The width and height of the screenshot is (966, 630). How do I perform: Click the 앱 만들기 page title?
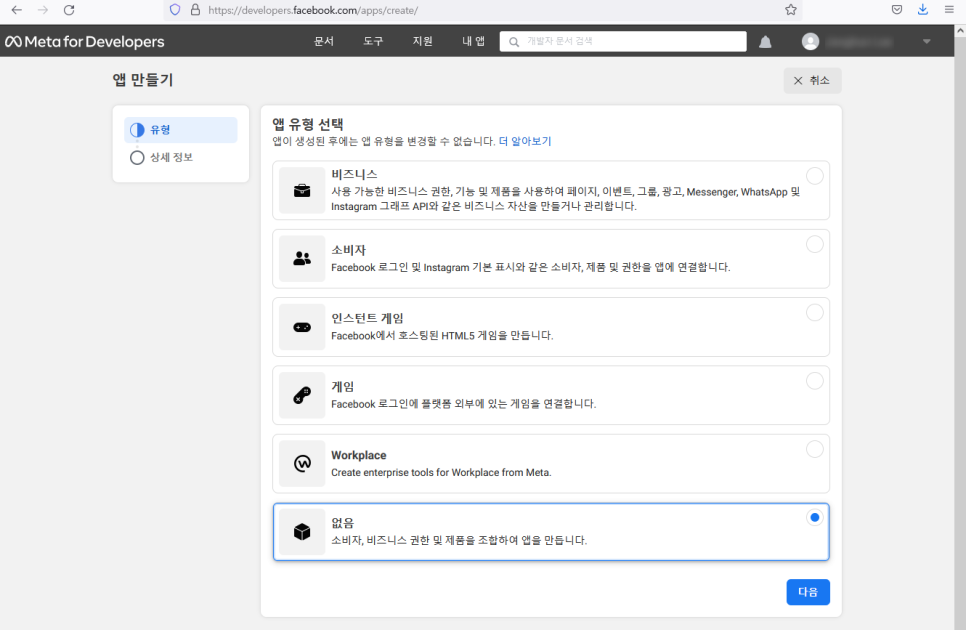[x=142, y=80]
